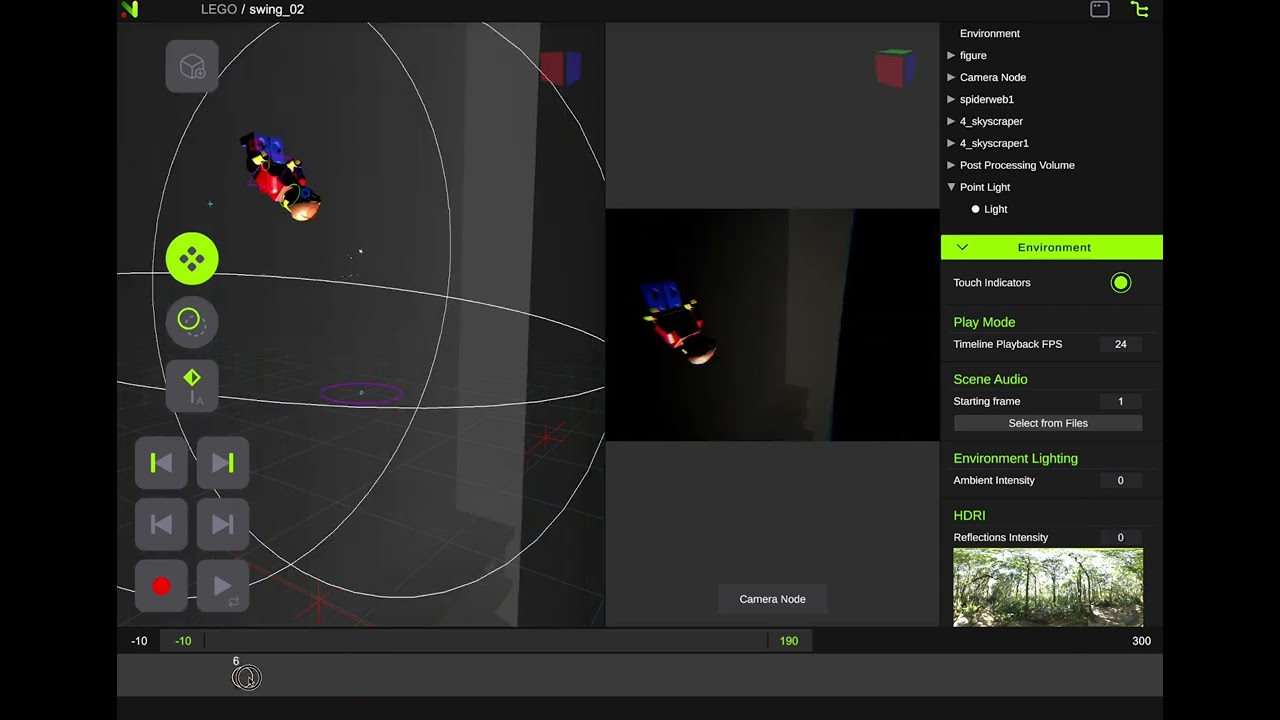Select the move transform tool
Viewport: 1280px width, 720px height.
[x=192, y=259]
